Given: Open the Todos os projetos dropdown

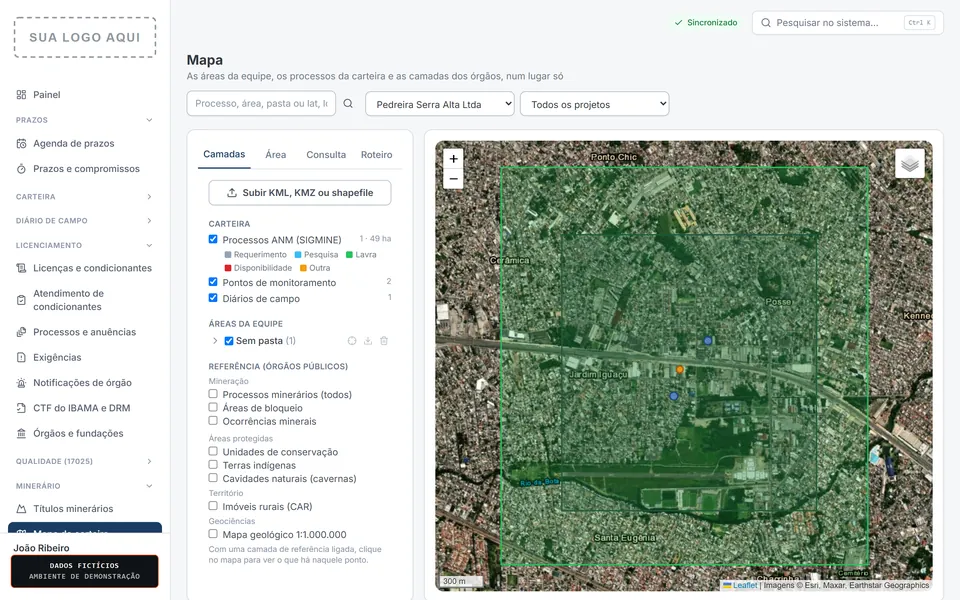Looking at the screenshot, I should click(594, 104).
